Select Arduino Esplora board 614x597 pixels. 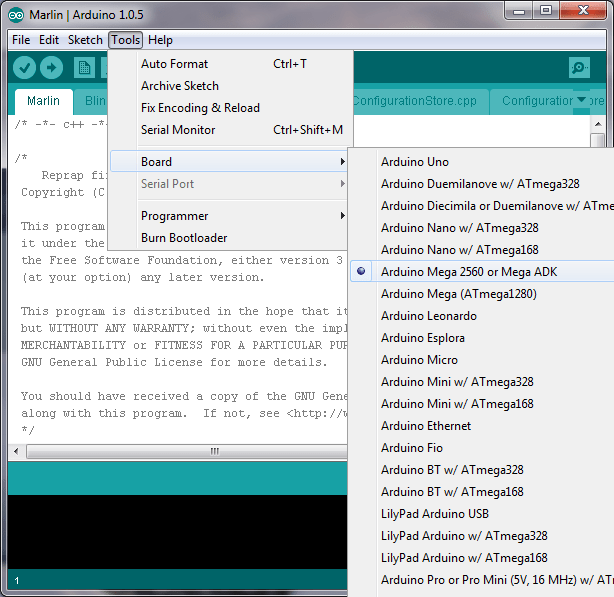[482, 337]
